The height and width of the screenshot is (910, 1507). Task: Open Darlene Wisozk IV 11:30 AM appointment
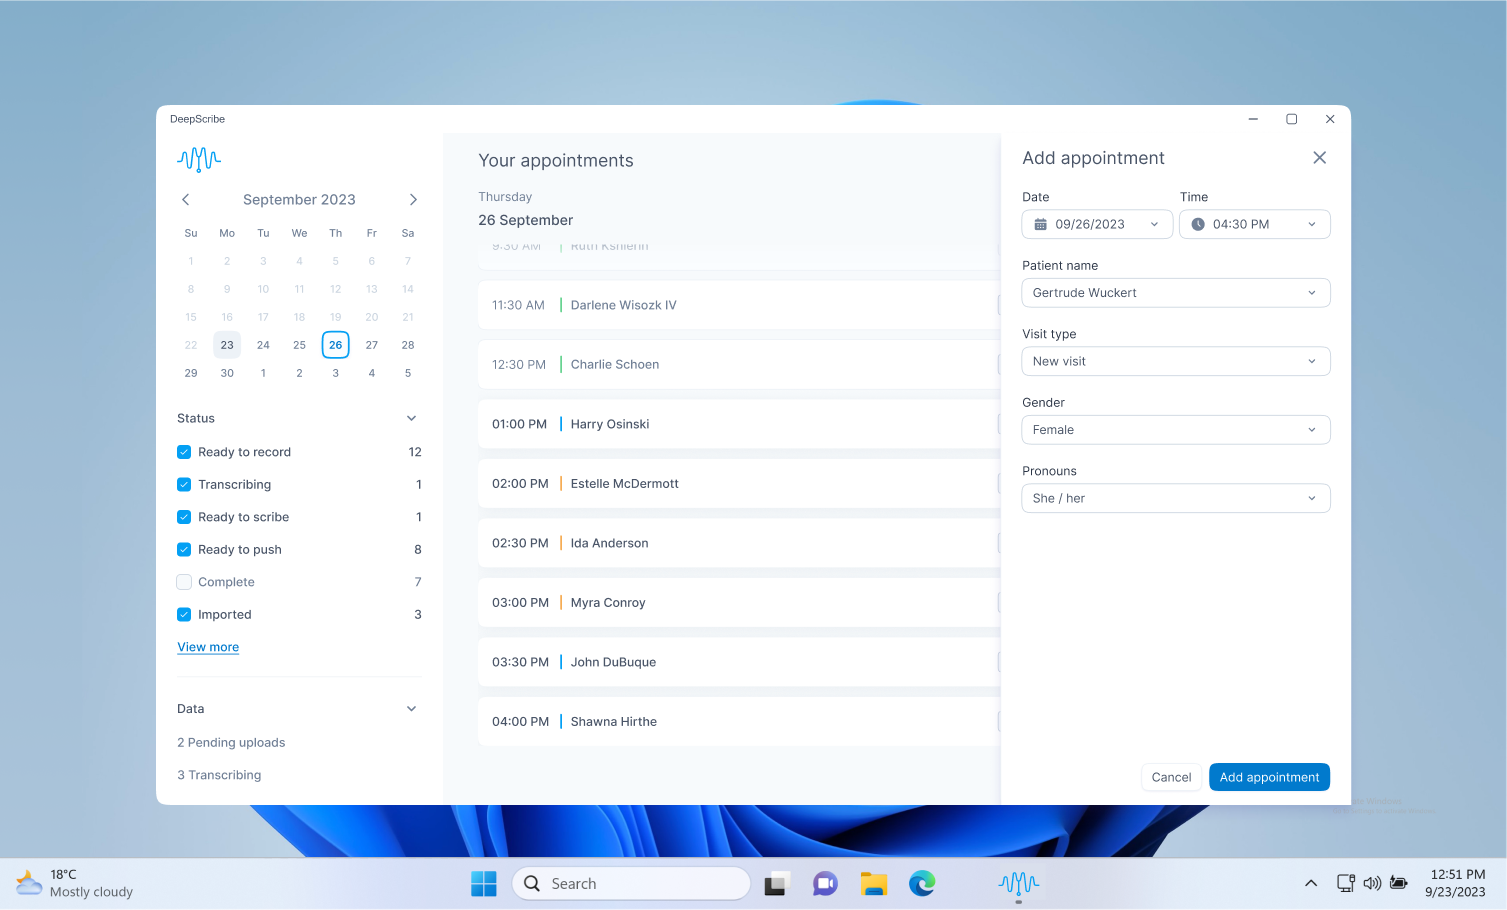[x=739, y=305]
